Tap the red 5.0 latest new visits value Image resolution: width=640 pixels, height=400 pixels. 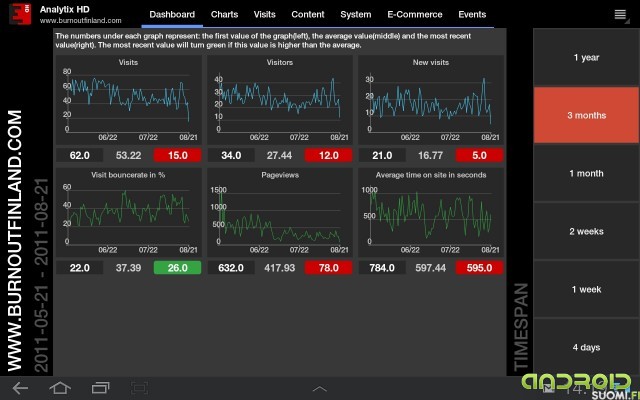pyautogui.click(x=479, y=155)
